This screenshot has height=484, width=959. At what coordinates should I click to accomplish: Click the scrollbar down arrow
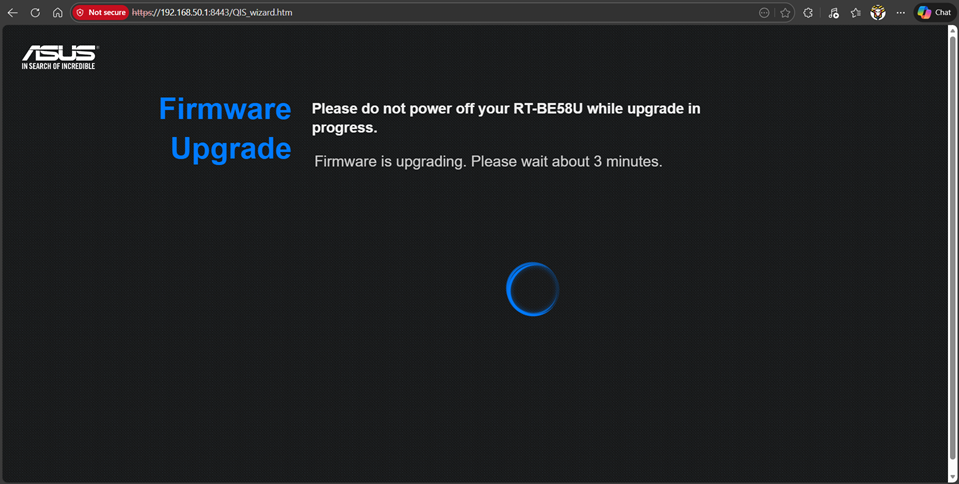(x=952, y=477)
